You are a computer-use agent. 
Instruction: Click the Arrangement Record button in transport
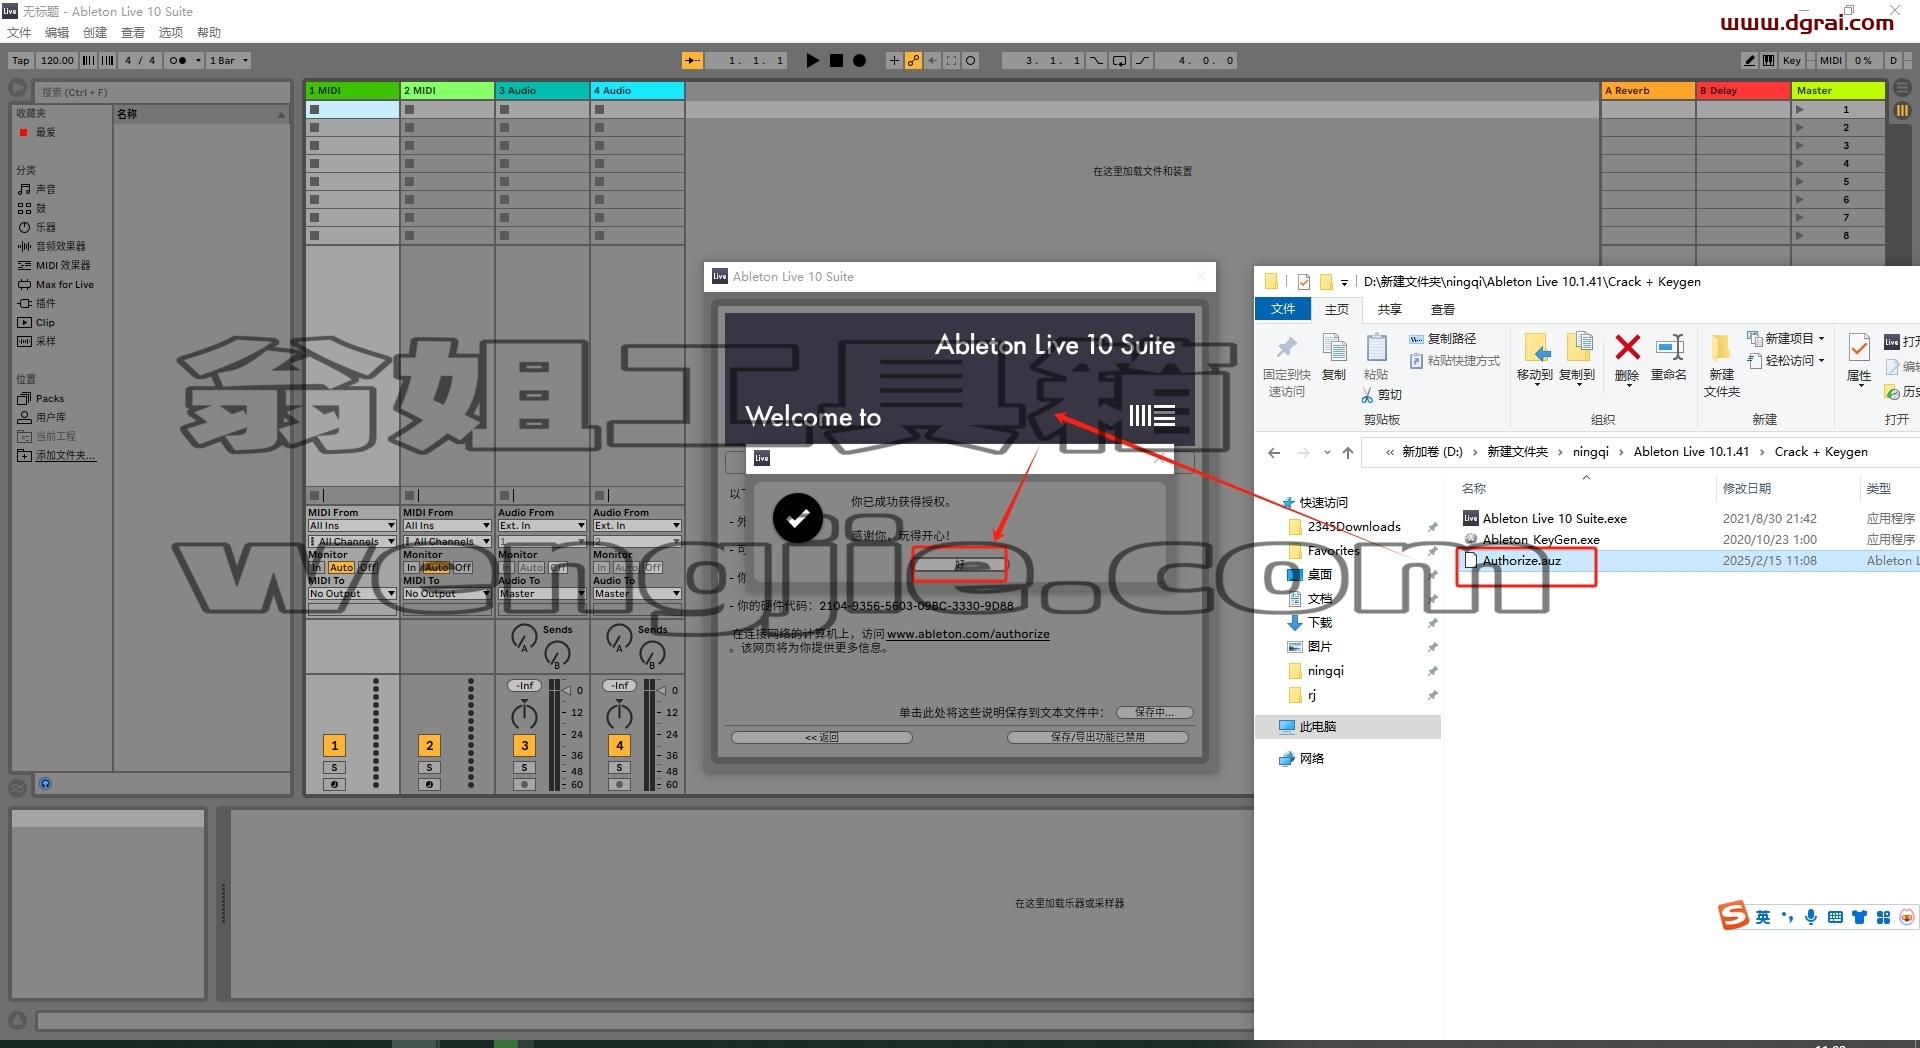coord(859,61)
